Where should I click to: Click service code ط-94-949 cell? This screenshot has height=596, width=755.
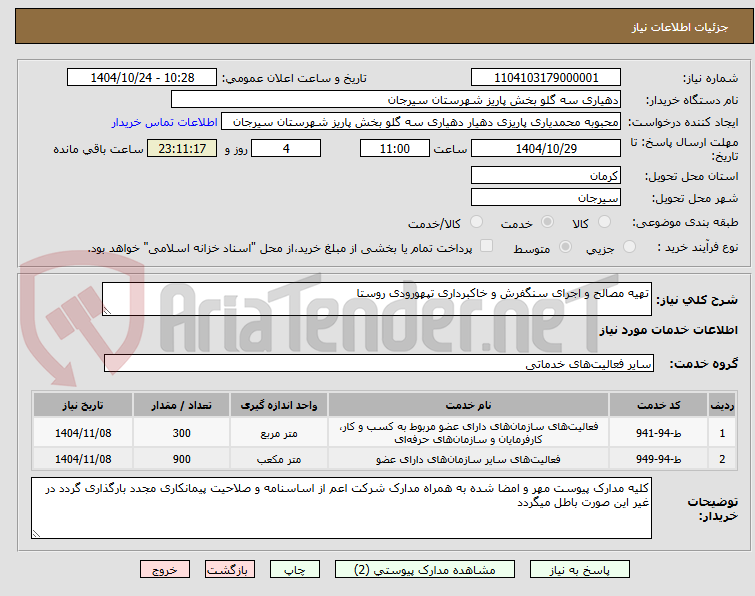(658, 459)
